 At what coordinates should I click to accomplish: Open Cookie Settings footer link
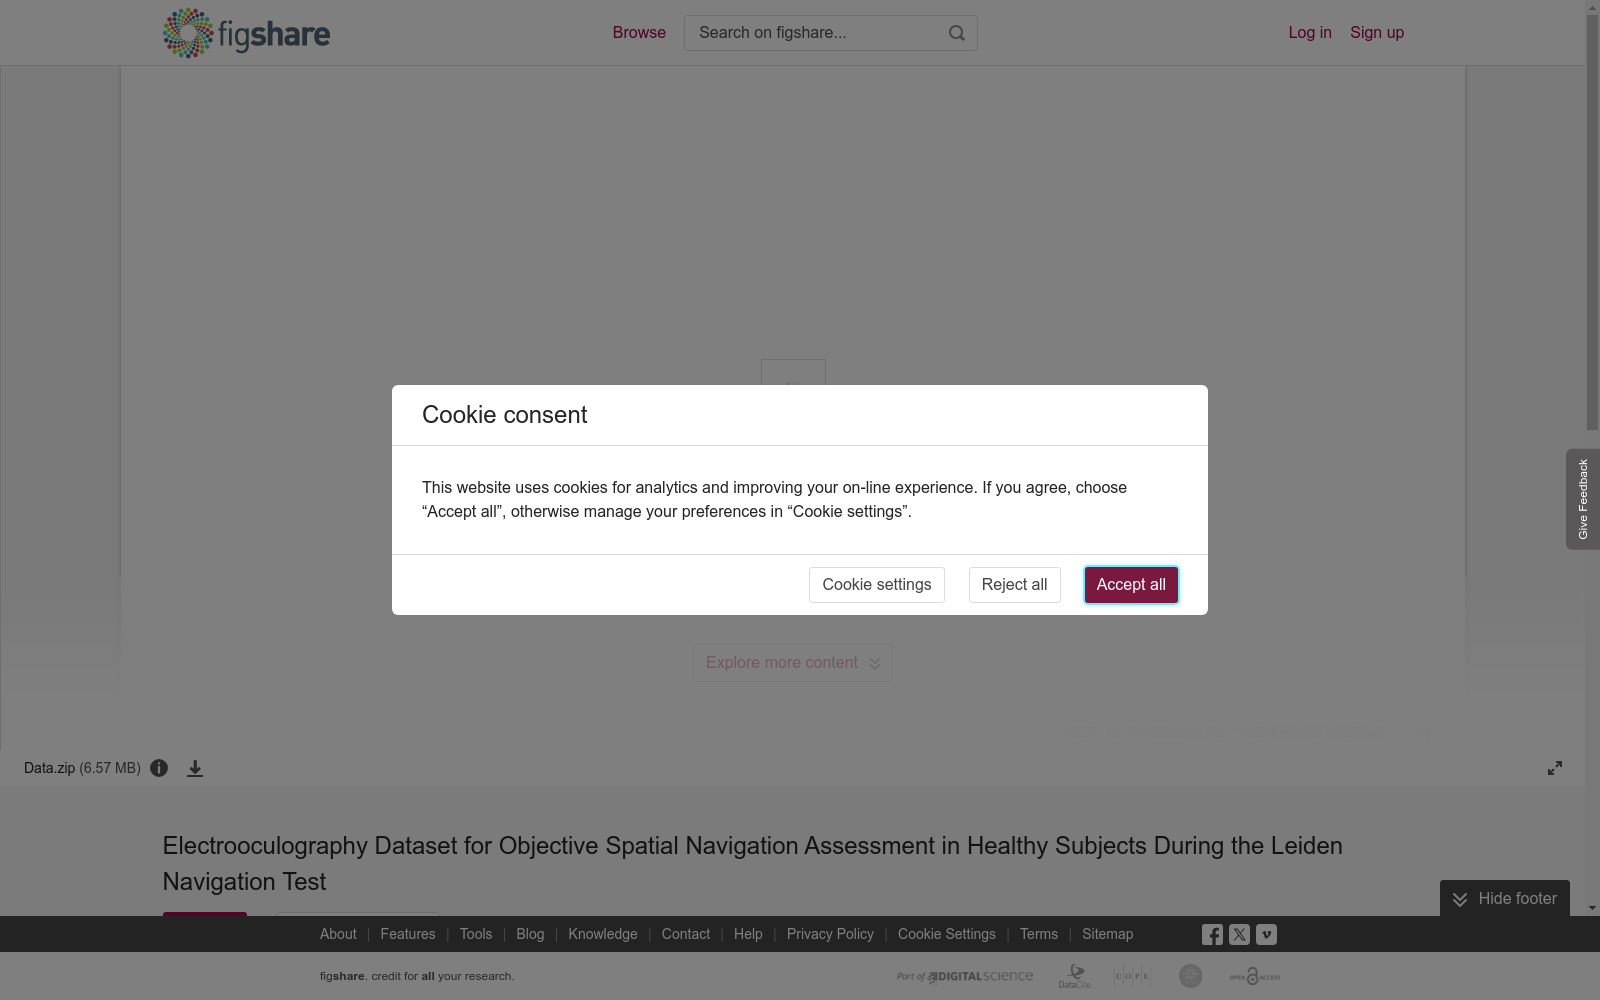(947, 934)
